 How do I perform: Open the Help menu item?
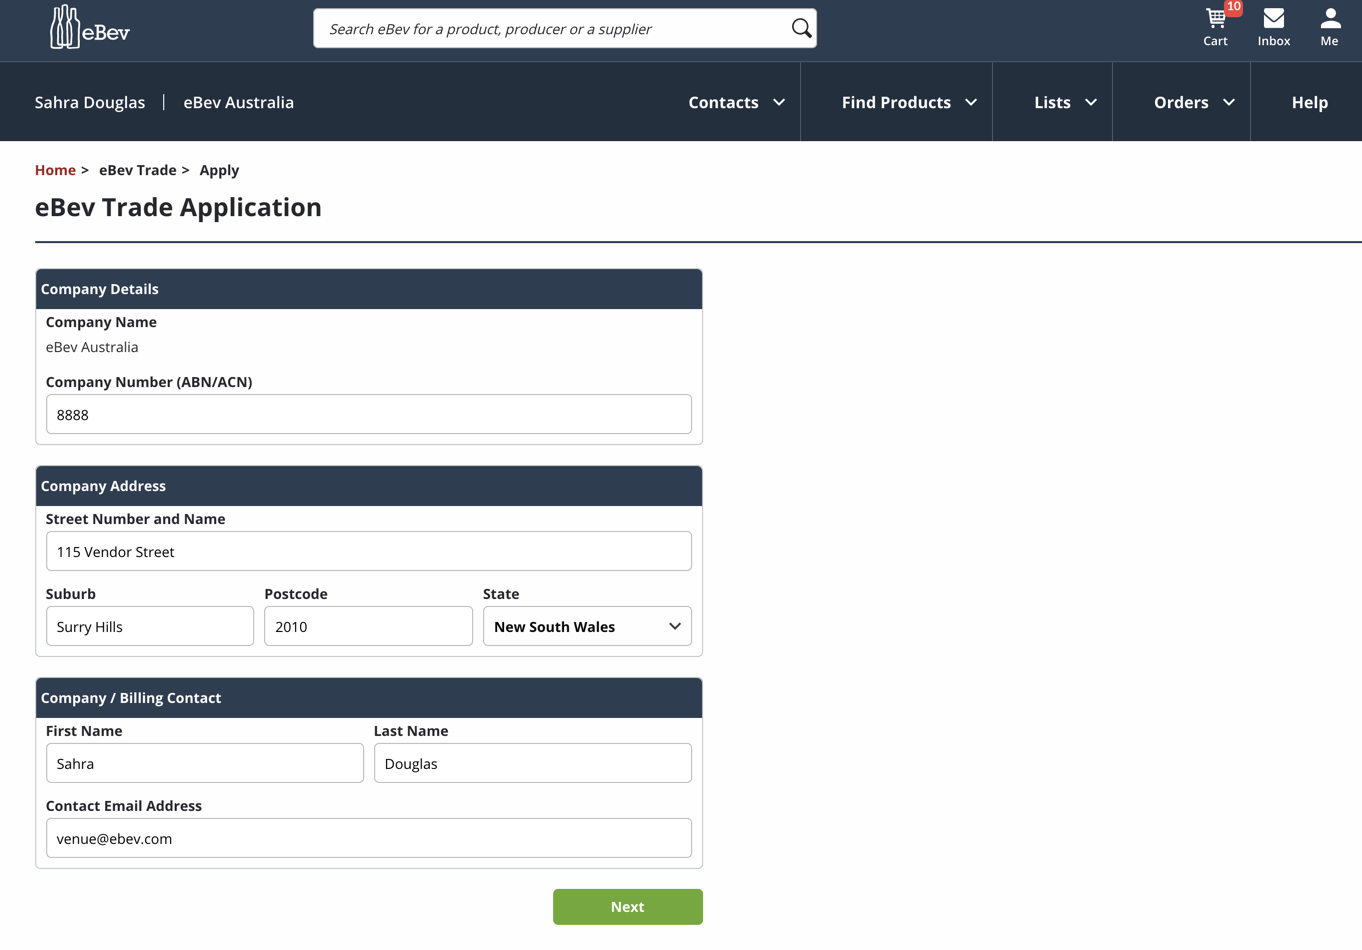point(1309,102)
